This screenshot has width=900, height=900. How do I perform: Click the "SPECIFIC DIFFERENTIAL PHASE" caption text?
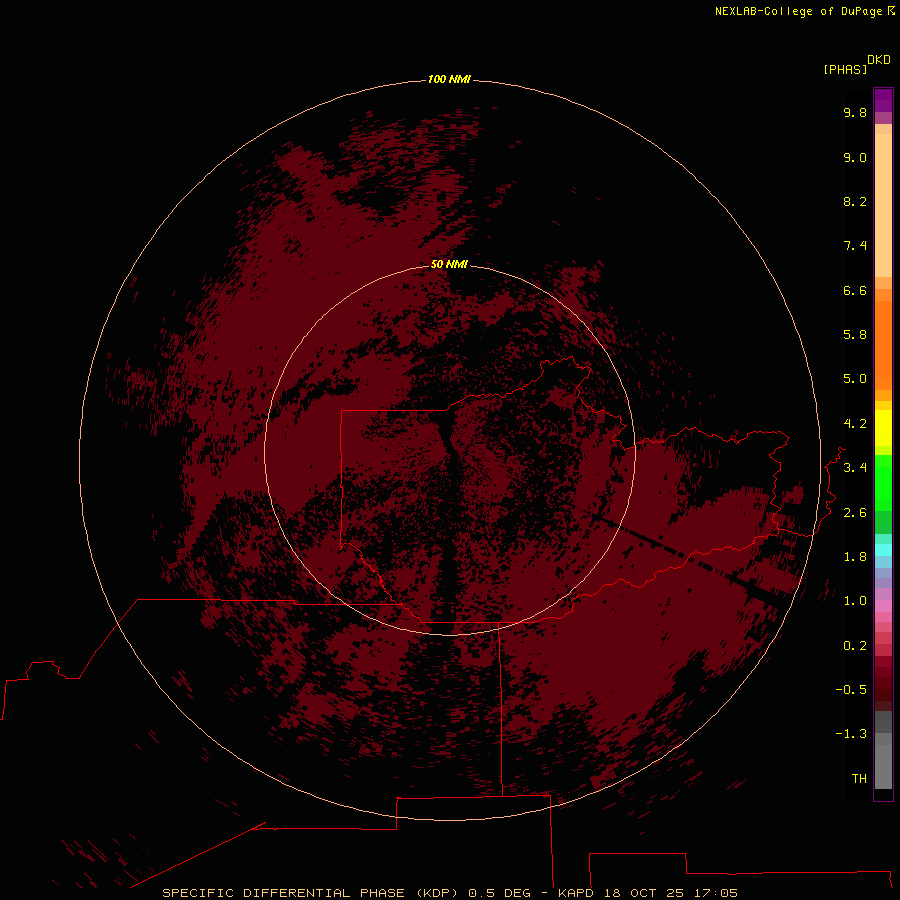click(284, 893)
